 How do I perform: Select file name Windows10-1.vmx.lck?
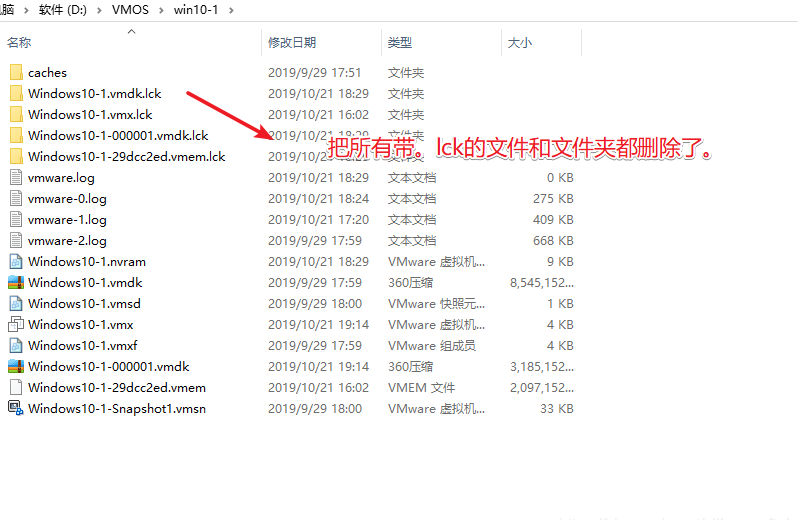click(90, 114)
